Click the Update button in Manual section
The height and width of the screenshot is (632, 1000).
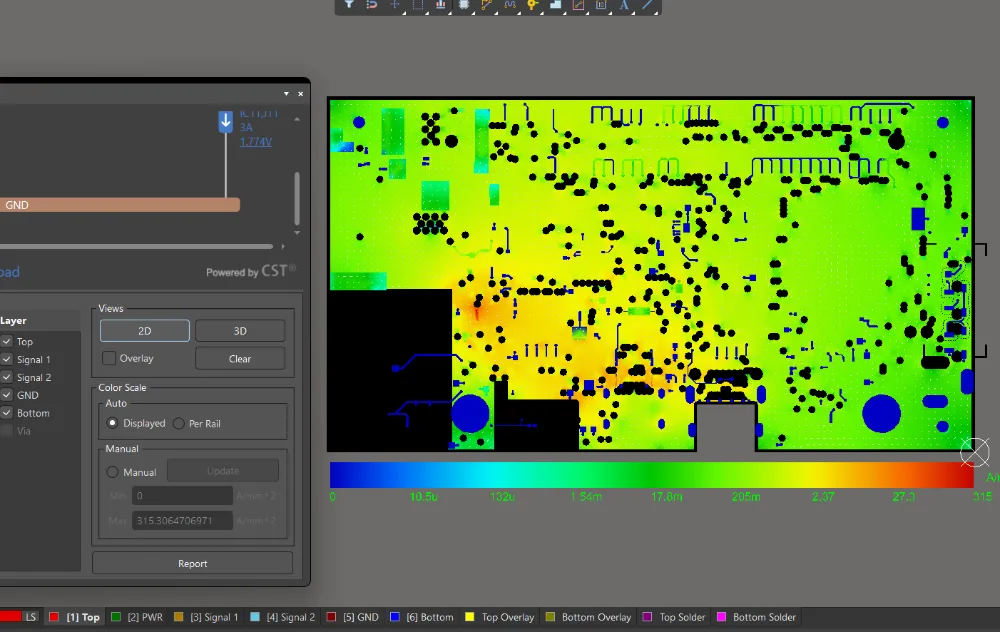(x=223, y=471)
